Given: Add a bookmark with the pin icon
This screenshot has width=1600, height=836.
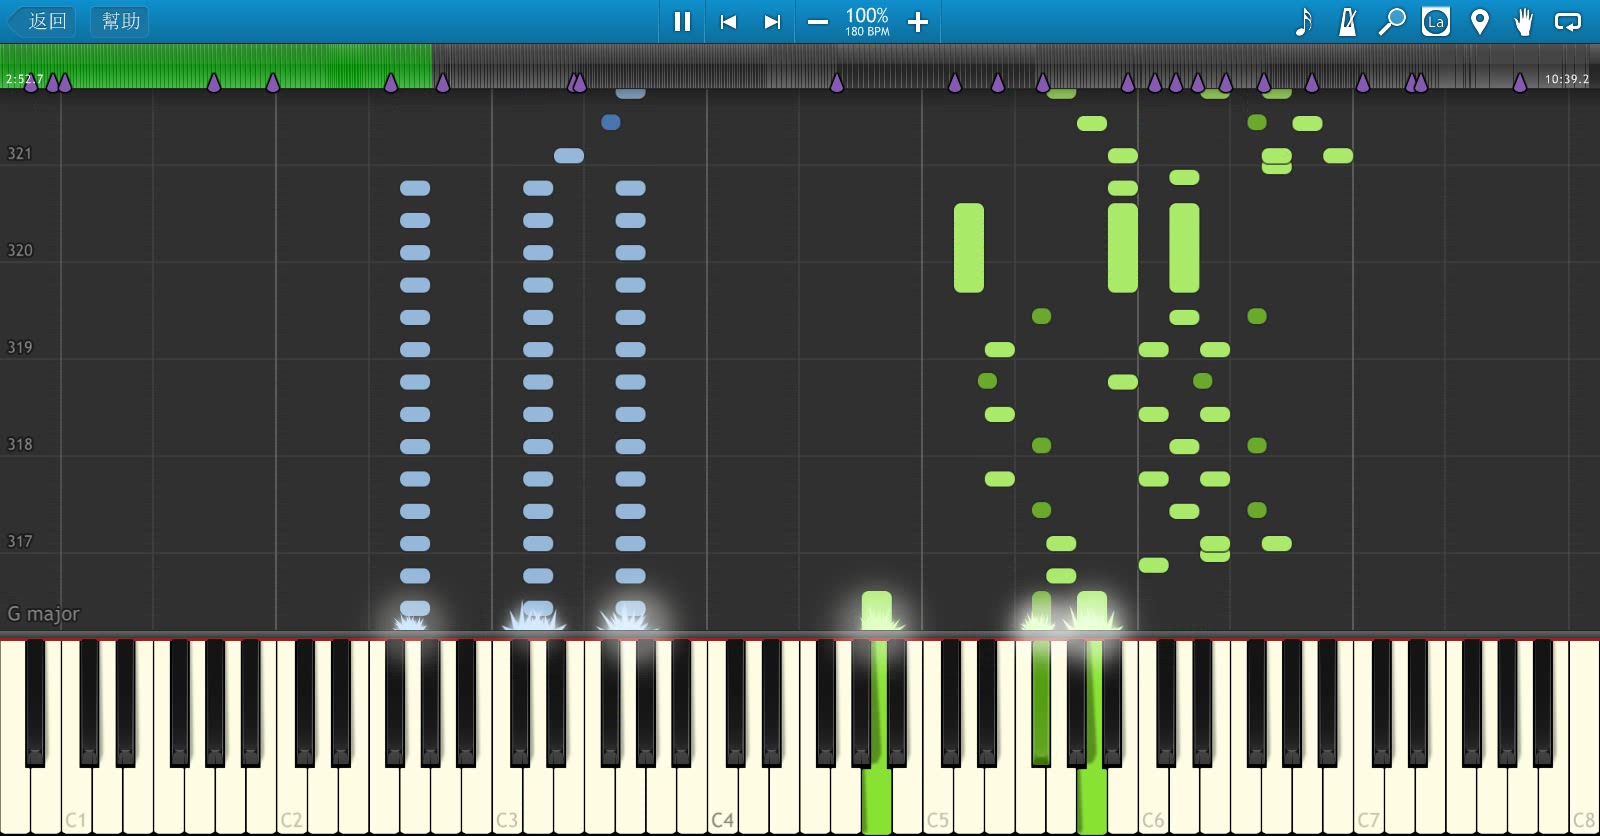Looking at the screenshot, I should [1480, 21].
